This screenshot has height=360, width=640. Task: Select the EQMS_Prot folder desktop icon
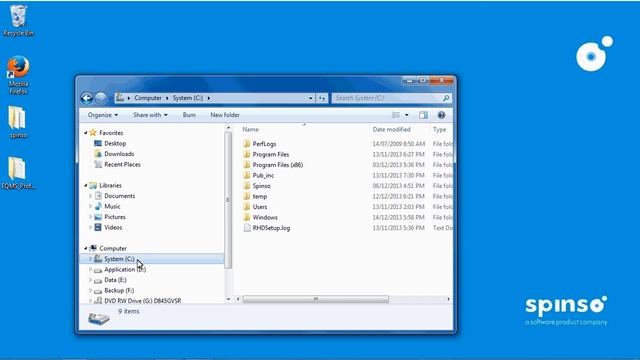coord(18,173)
